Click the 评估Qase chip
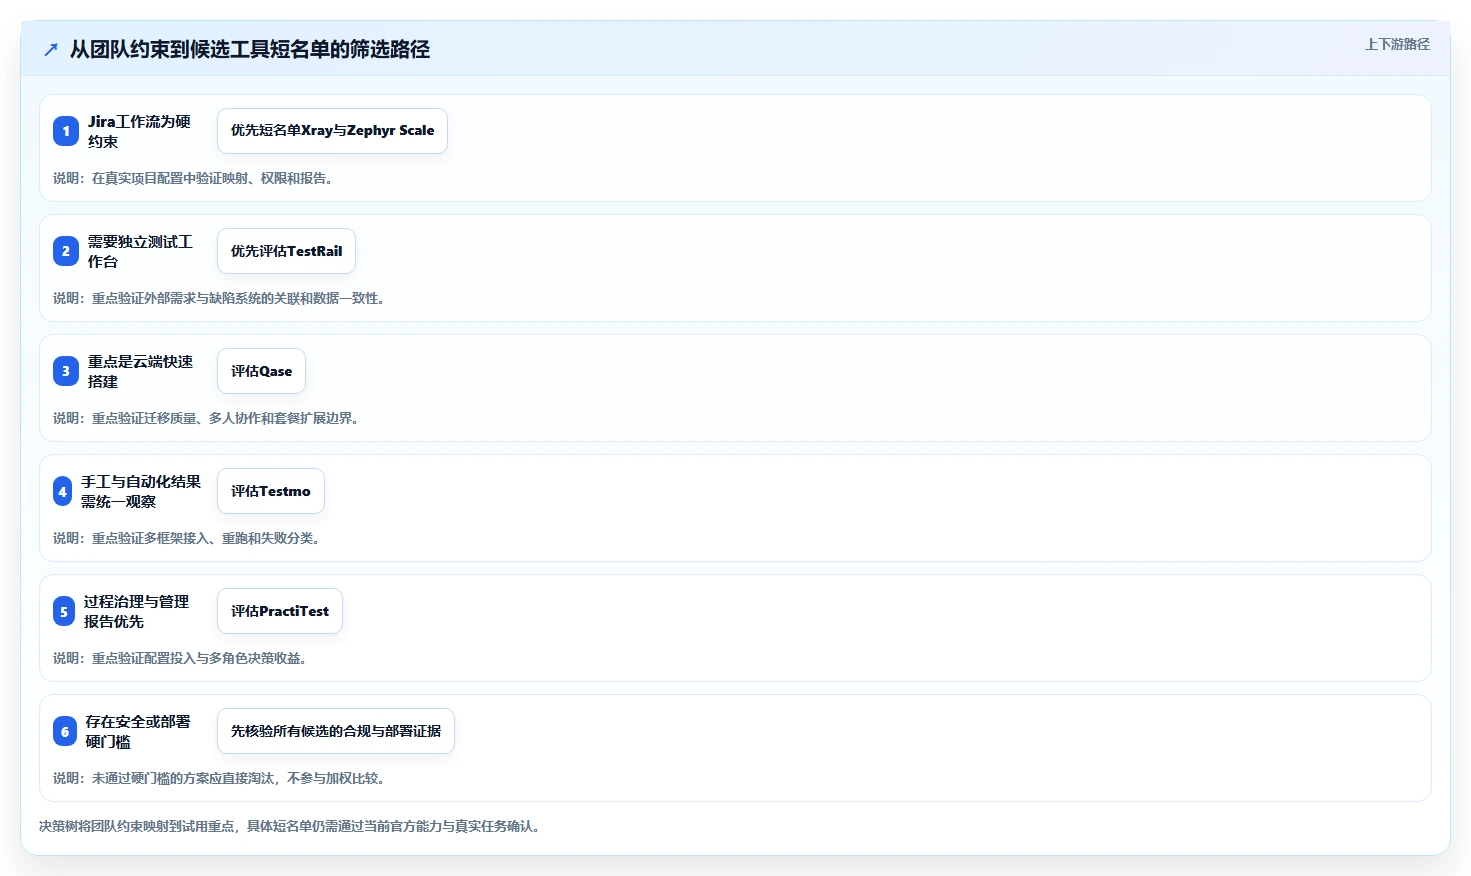Screen dimensions: 1471x876 (x=261, y=371)
